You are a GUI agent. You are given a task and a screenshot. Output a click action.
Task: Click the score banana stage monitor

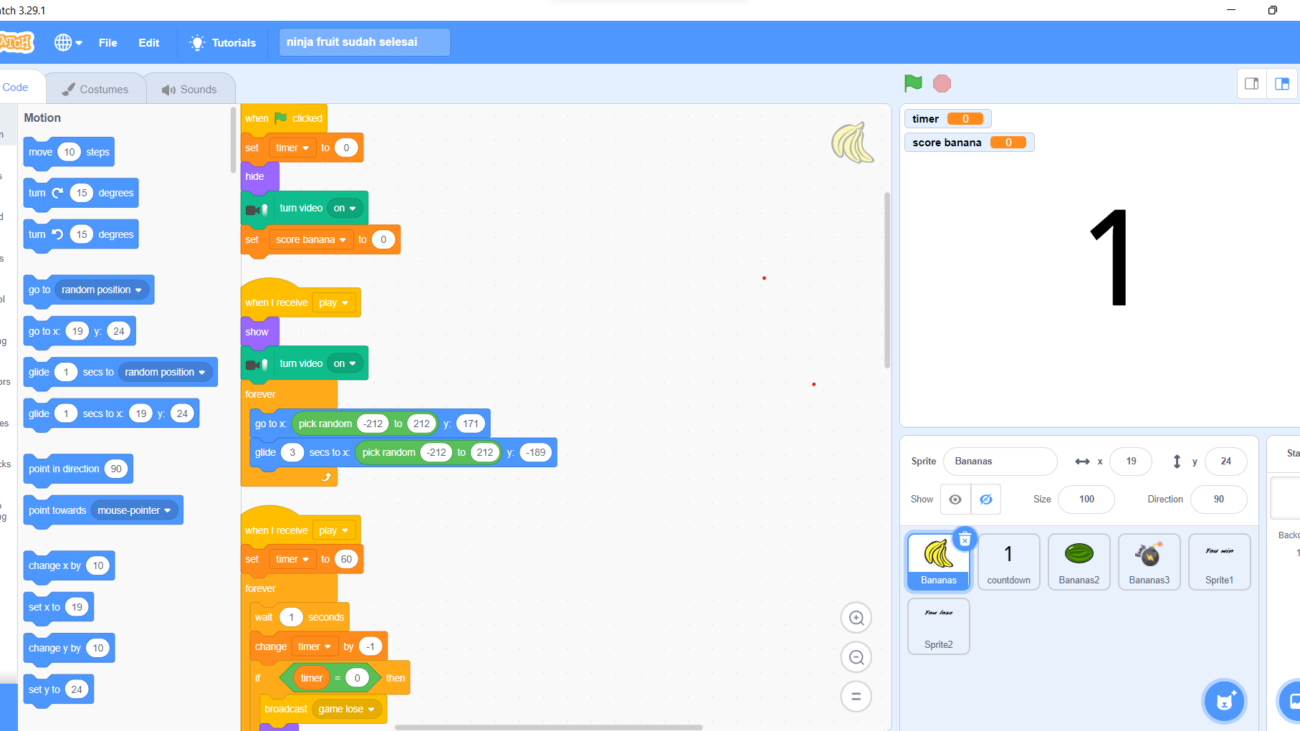pyautogui.click(x=969, y=143)
